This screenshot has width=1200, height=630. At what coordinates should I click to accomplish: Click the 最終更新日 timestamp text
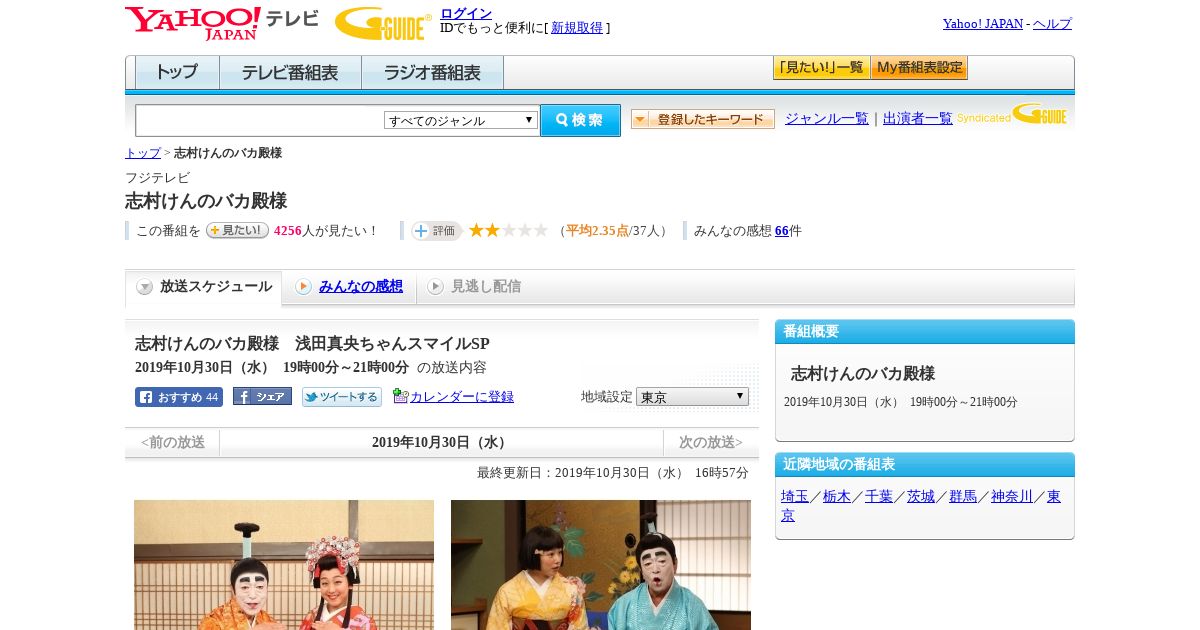(613, 473)
